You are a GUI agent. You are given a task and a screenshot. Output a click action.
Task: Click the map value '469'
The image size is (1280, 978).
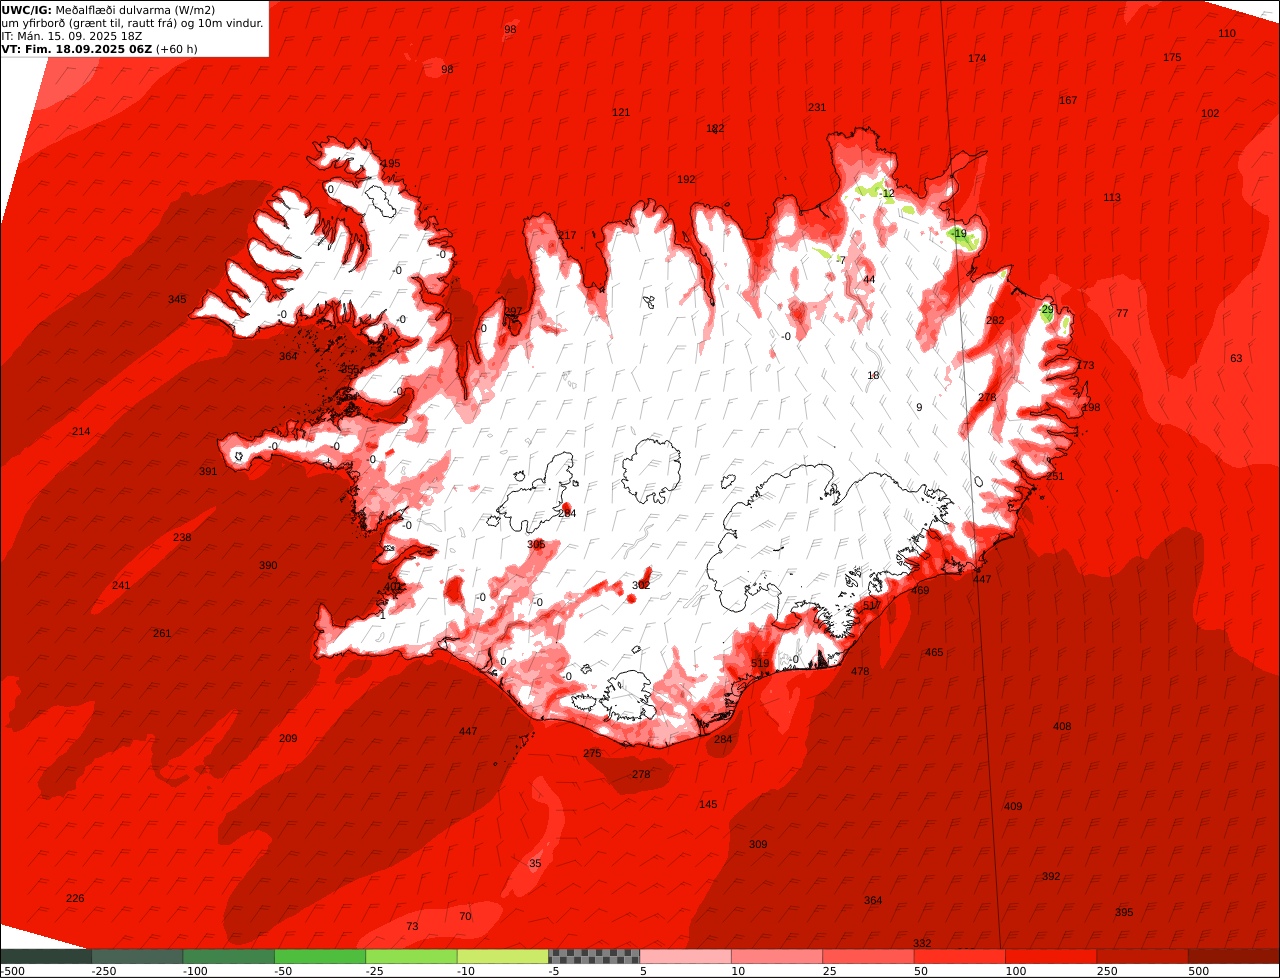tap(920, 590)
